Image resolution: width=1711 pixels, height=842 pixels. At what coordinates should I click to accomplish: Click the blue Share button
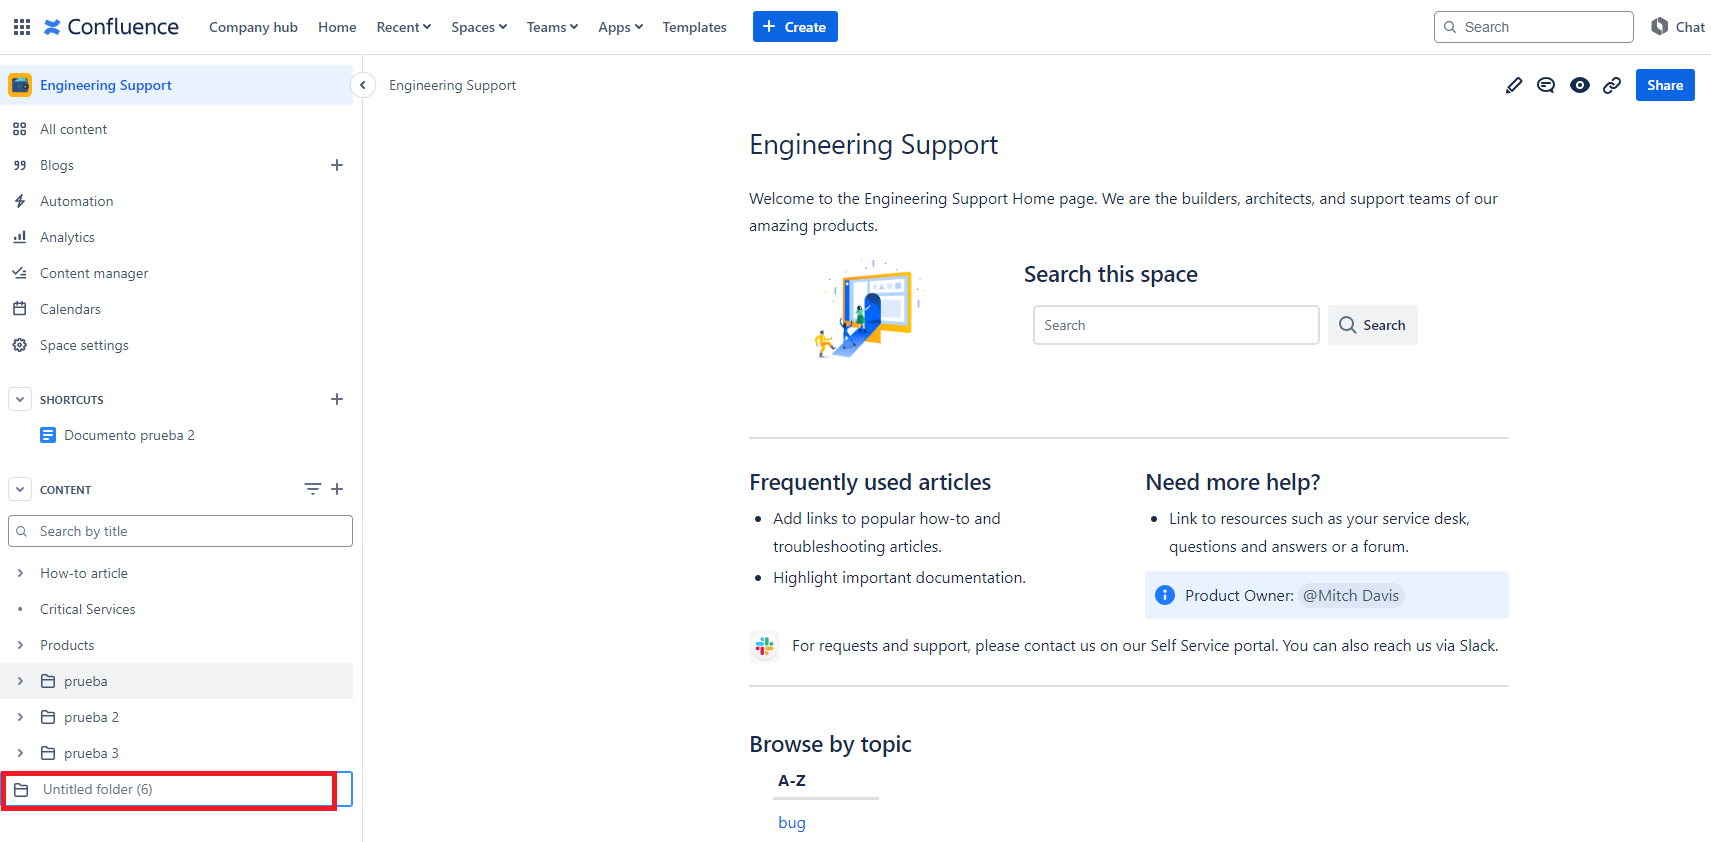click(1664, 85)
